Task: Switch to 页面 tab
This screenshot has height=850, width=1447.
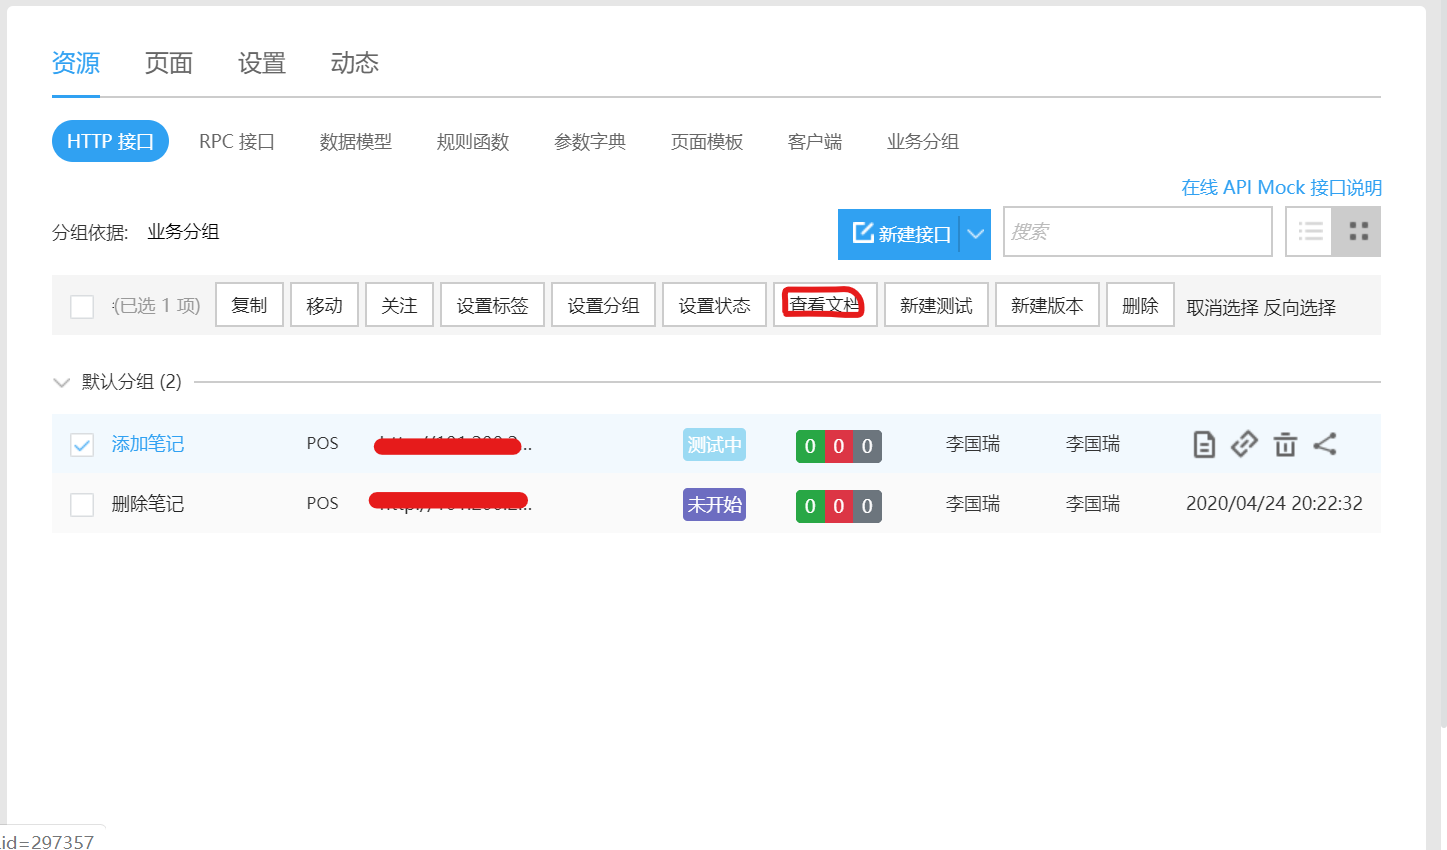Action: coord(169,63)
